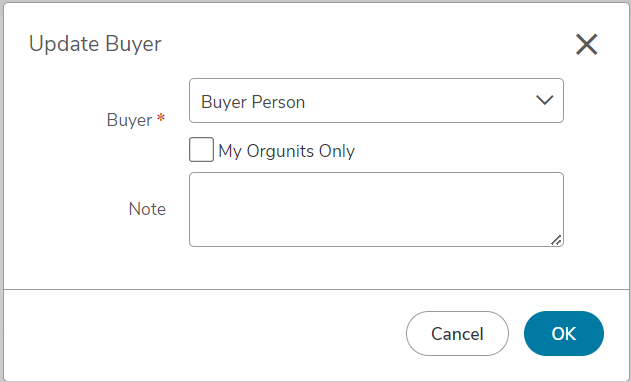Viewport: 631px width, 382px height.
Task: Click the Update Buyer dialog title
Action: click(95, 44)
